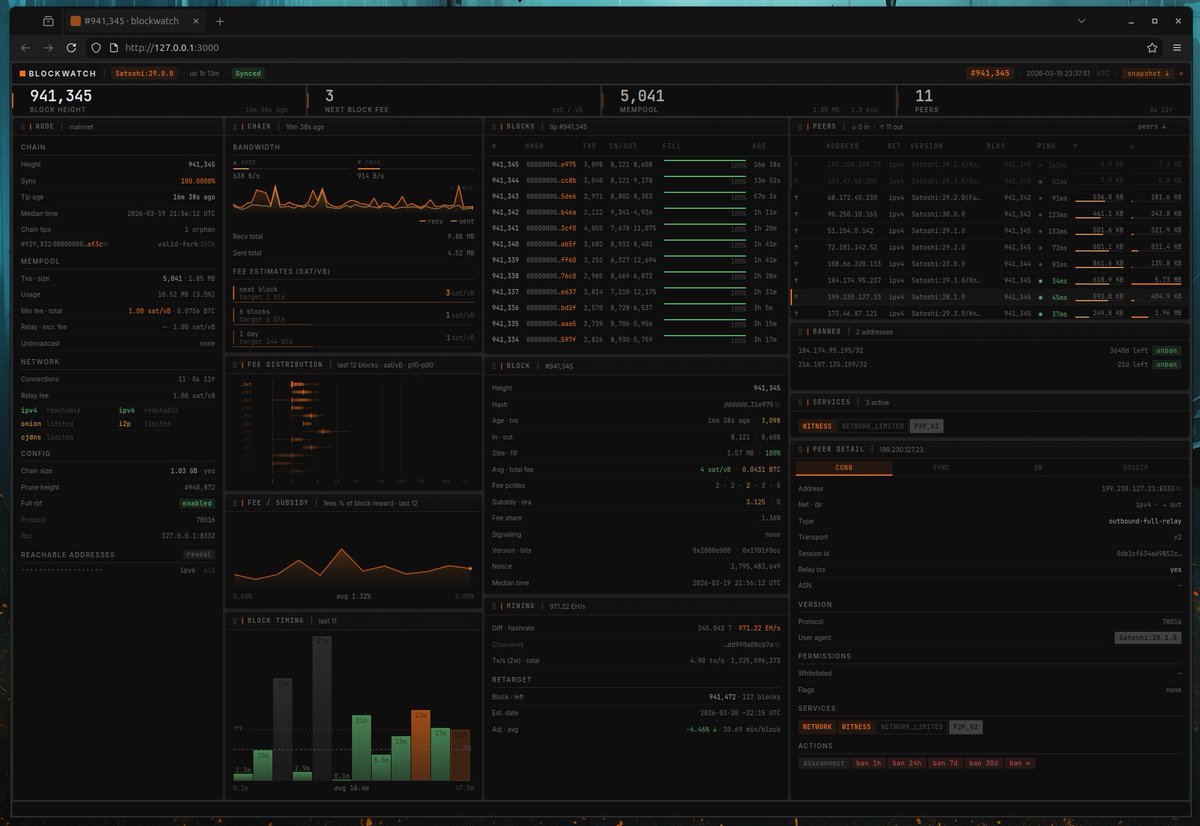The height and width of the screenshot is (826, 1200).
Task: Click the WITNESS tag in Services panel
Action: pos(817,426)
